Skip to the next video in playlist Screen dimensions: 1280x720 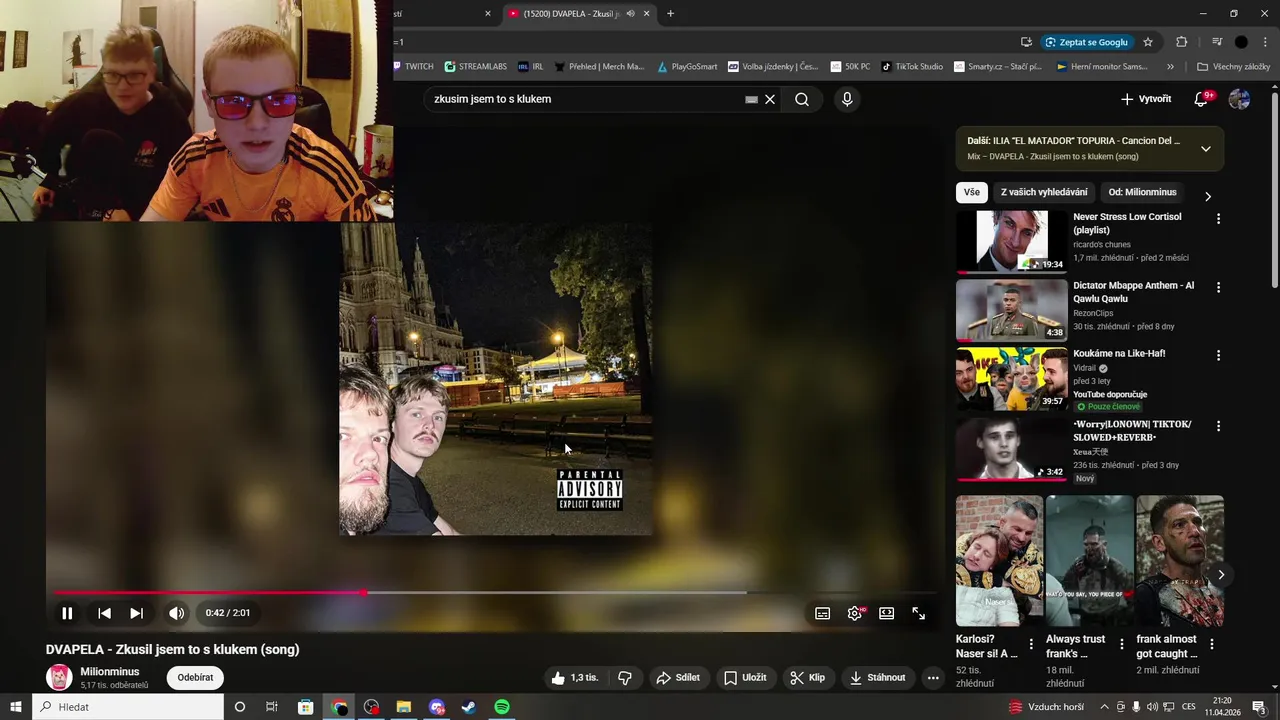pyautogui.click(x=137, y=613)
